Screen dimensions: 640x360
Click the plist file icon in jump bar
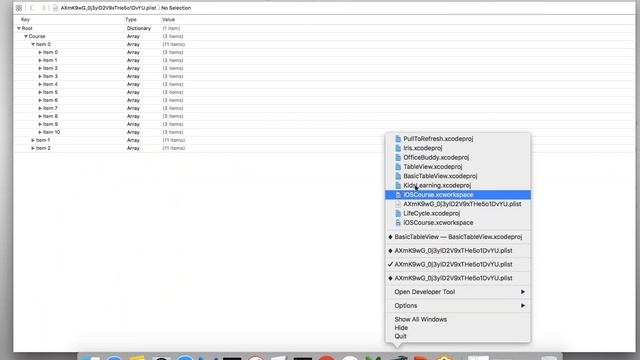pyautogui.click(x=55, y=8)
